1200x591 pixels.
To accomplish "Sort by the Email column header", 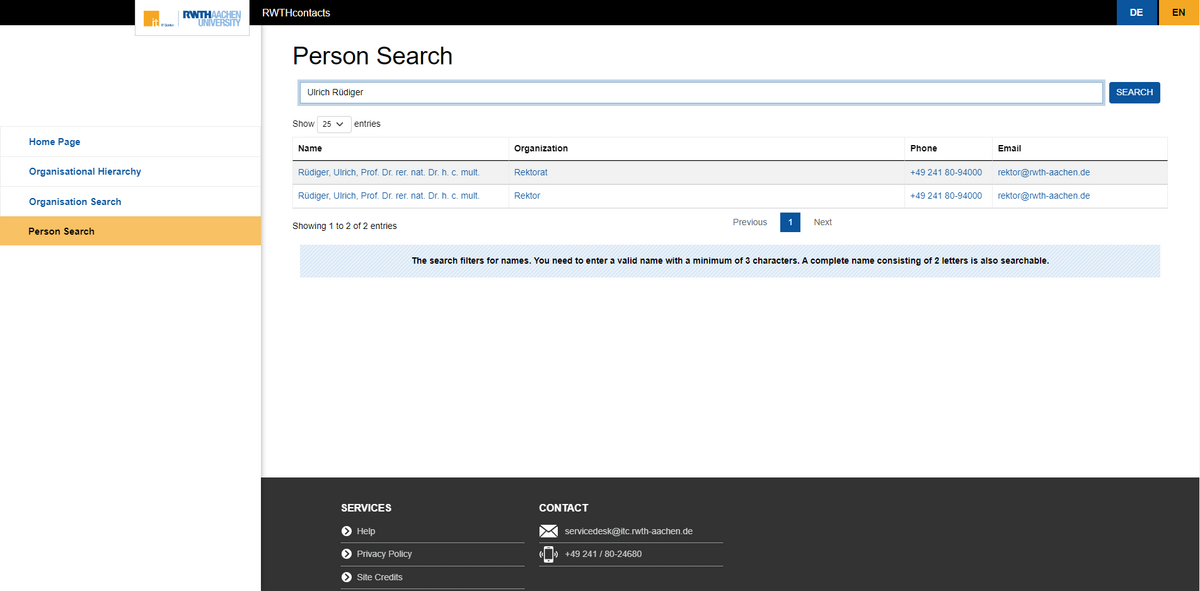I will [x=1079, y=149].
